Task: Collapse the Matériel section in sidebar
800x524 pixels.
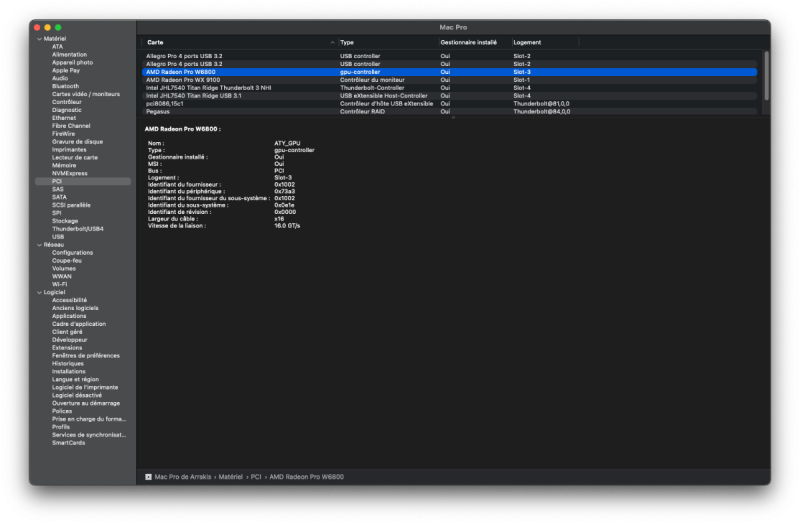Action: click(38, 38)
